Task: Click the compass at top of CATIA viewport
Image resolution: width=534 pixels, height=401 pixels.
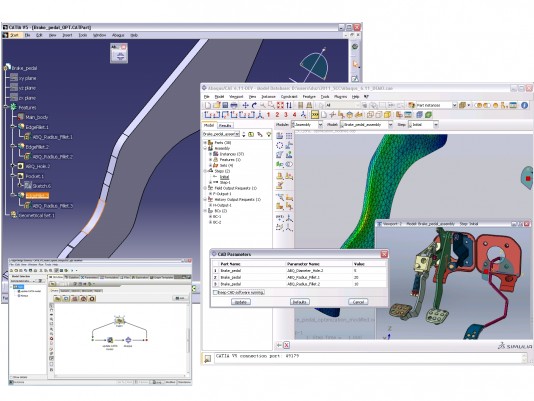Action: tap(314, 66)
